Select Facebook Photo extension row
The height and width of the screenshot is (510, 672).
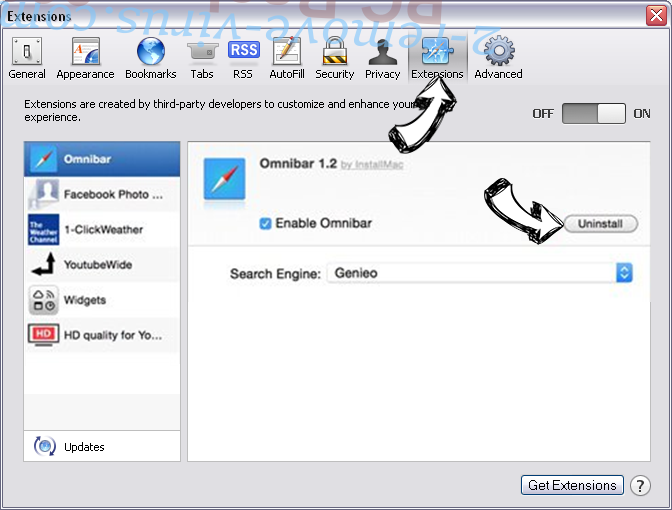point(102,194)
